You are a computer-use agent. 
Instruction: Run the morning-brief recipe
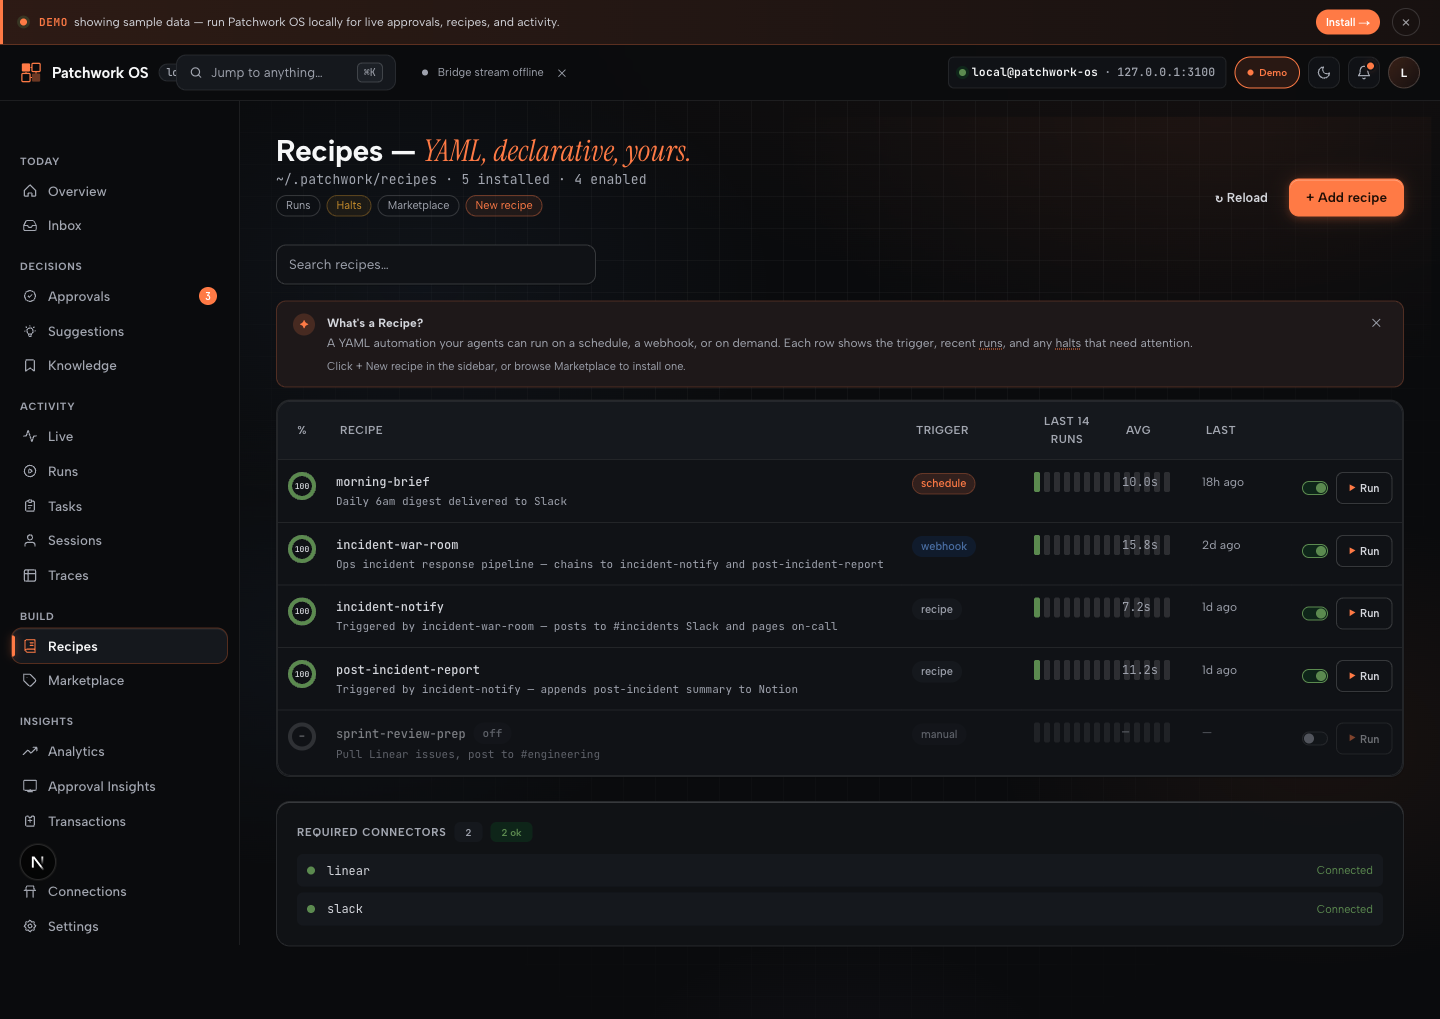1364,488
